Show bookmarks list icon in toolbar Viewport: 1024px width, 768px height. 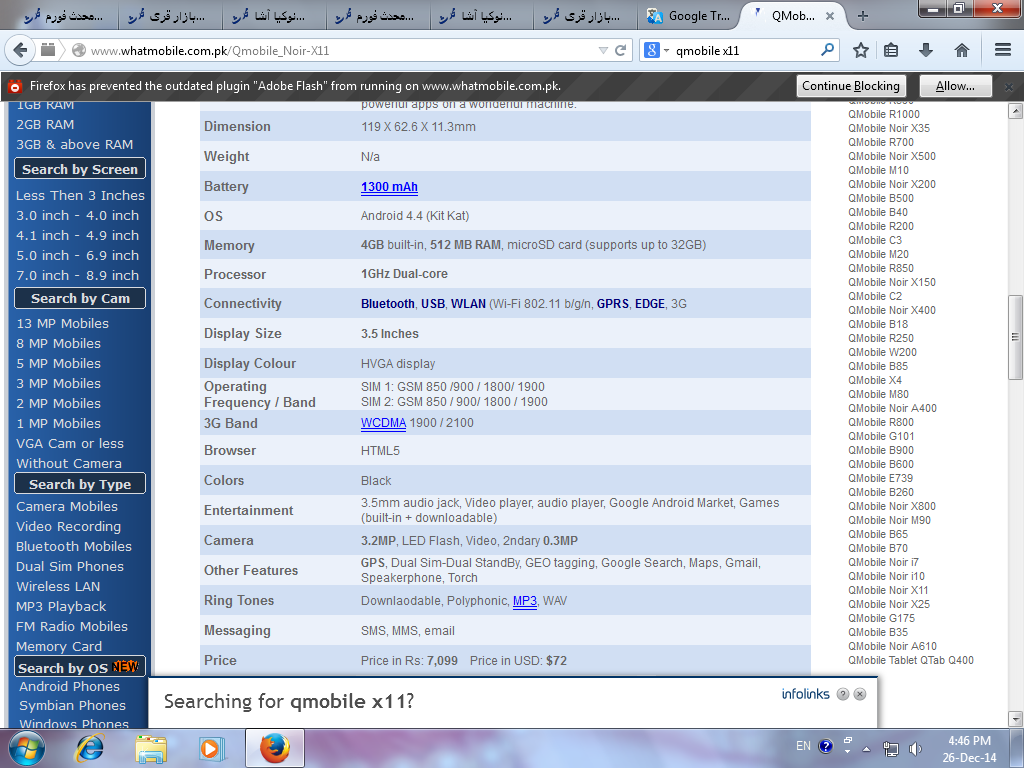tap(891, 50)
